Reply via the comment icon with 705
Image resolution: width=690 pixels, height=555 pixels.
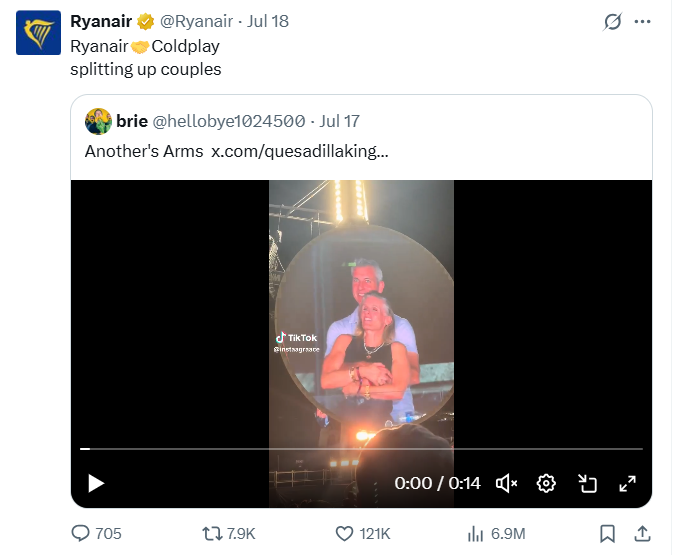tap(96, 533)
